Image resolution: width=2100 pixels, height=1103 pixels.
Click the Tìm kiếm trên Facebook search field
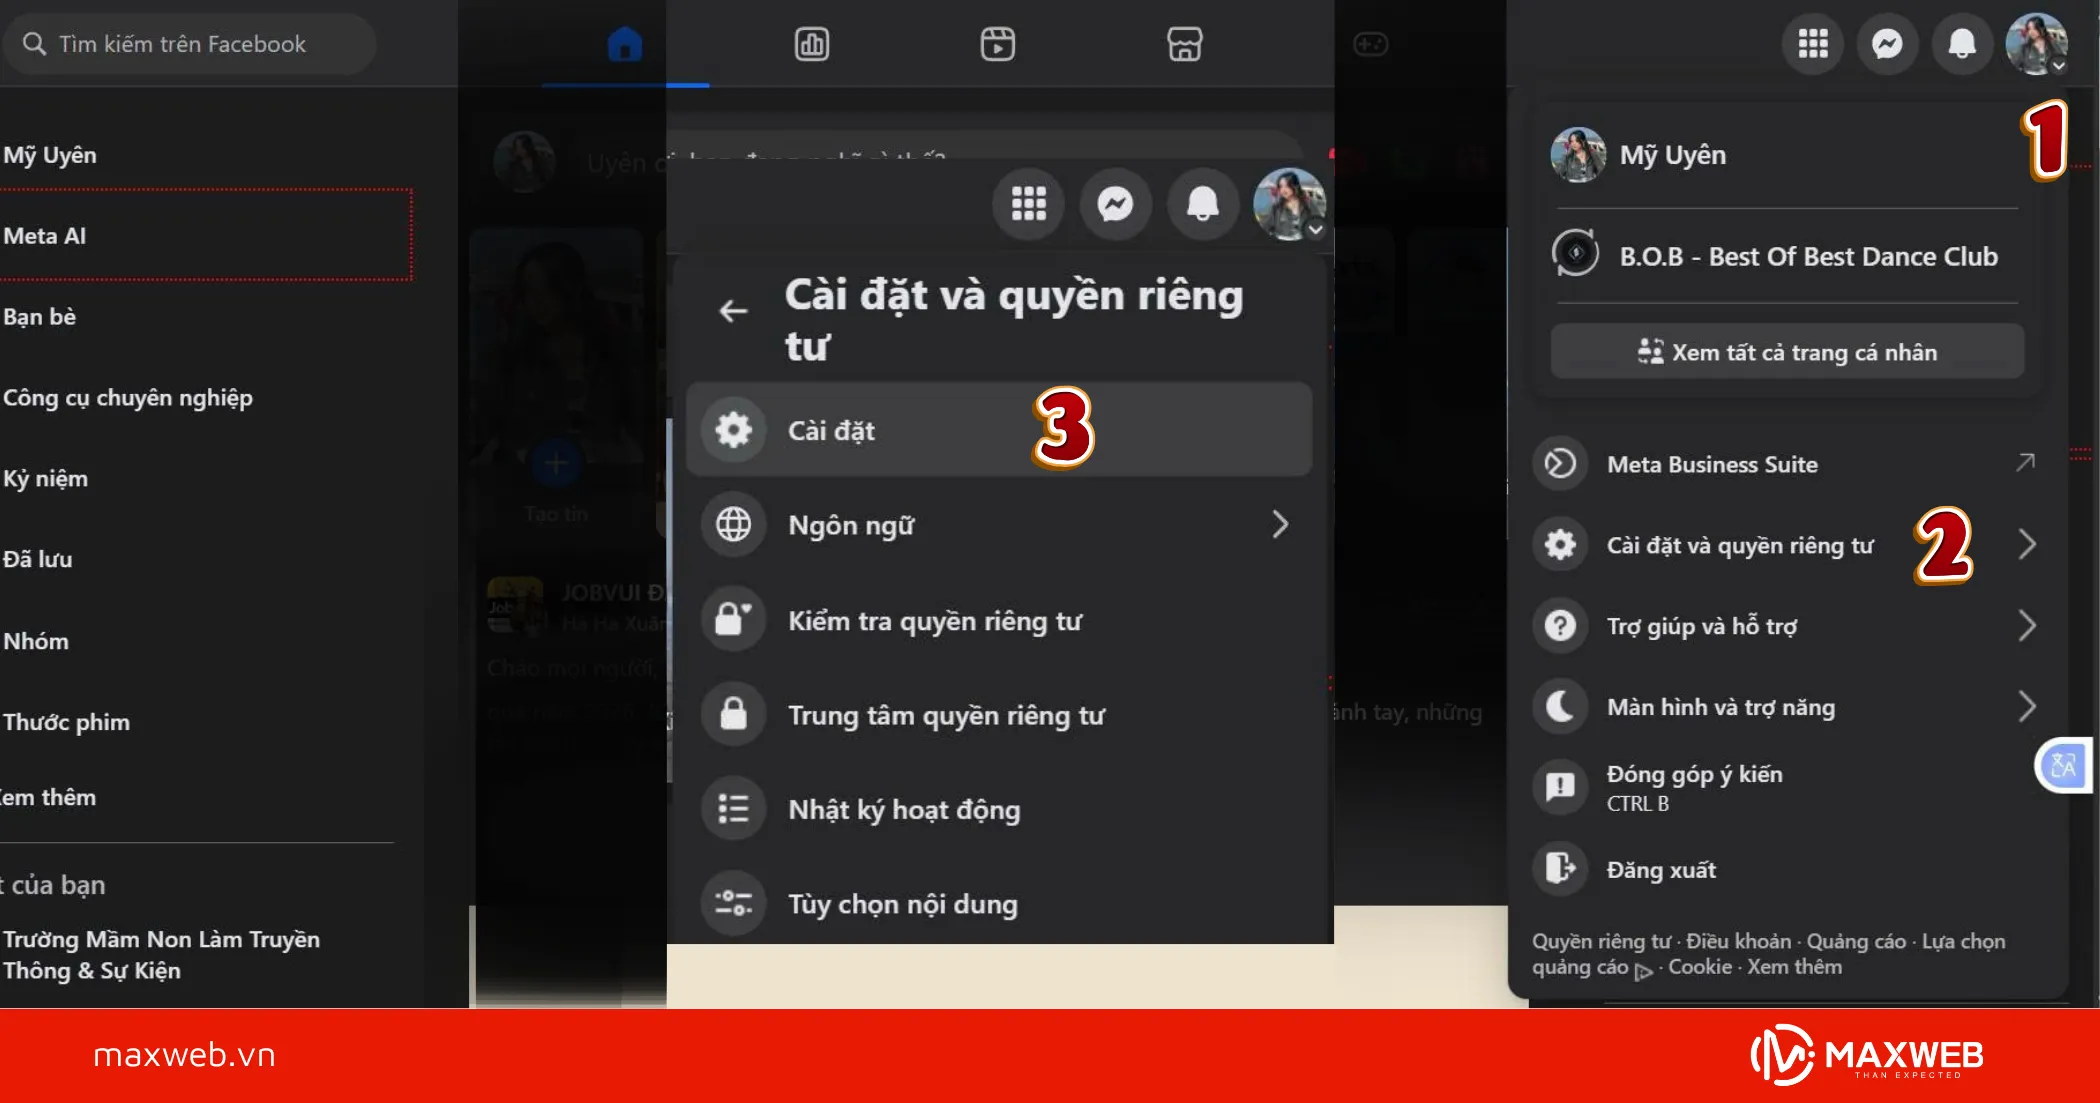pos(190,44)
